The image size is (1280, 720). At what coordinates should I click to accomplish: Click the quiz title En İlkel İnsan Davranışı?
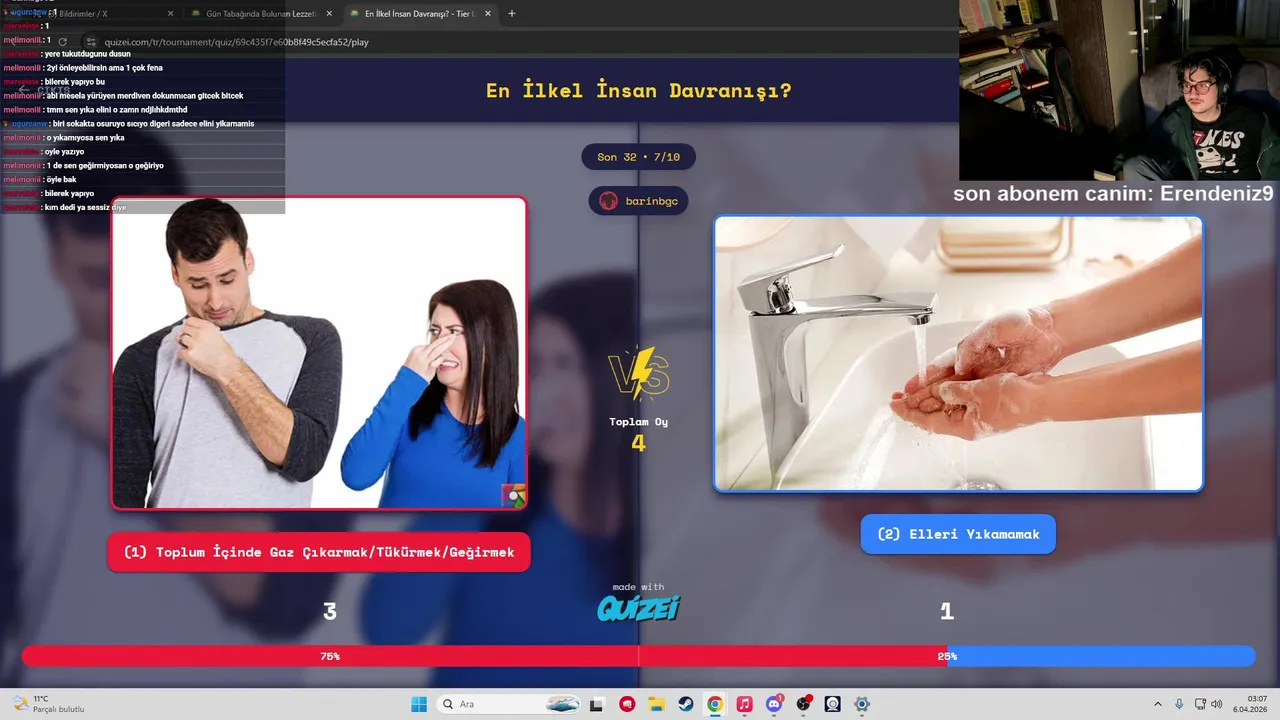(638, 91)
